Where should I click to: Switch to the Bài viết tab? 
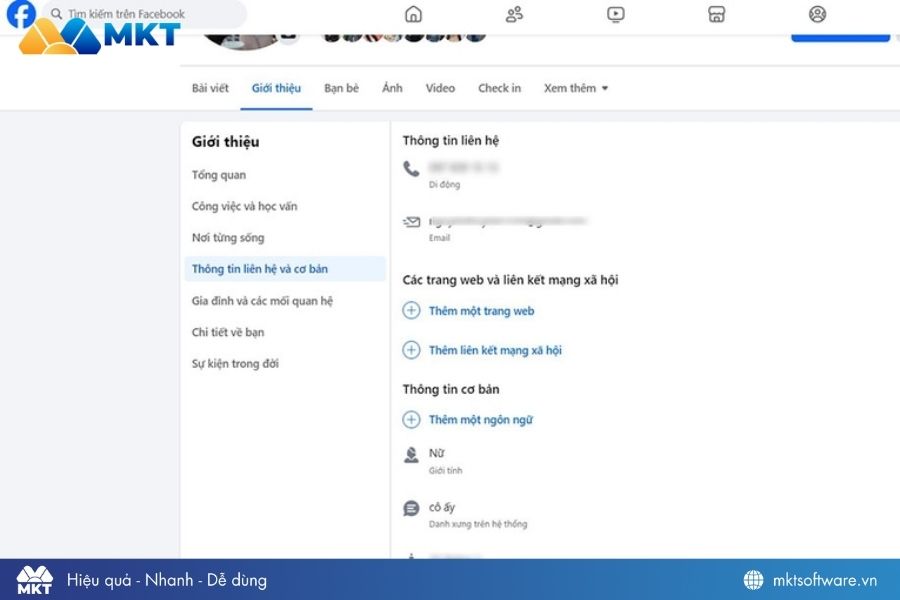(210, 88)
